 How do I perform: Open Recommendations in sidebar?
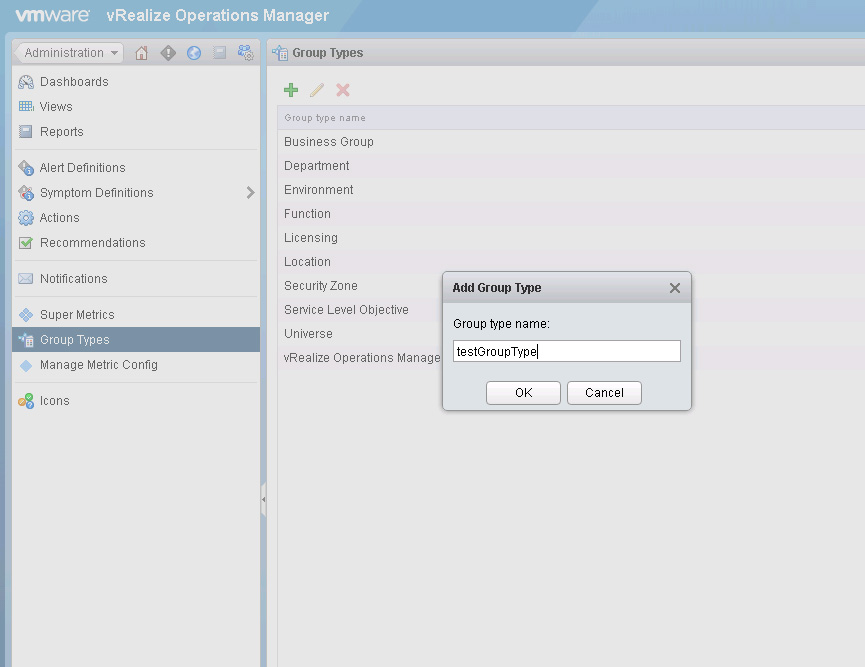pos(92,243)
